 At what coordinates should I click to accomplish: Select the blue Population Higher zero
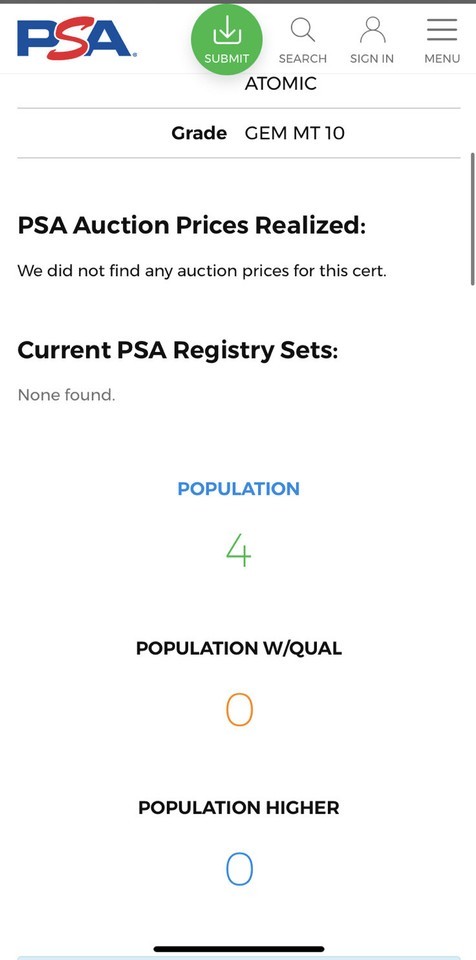pos(239,869)
